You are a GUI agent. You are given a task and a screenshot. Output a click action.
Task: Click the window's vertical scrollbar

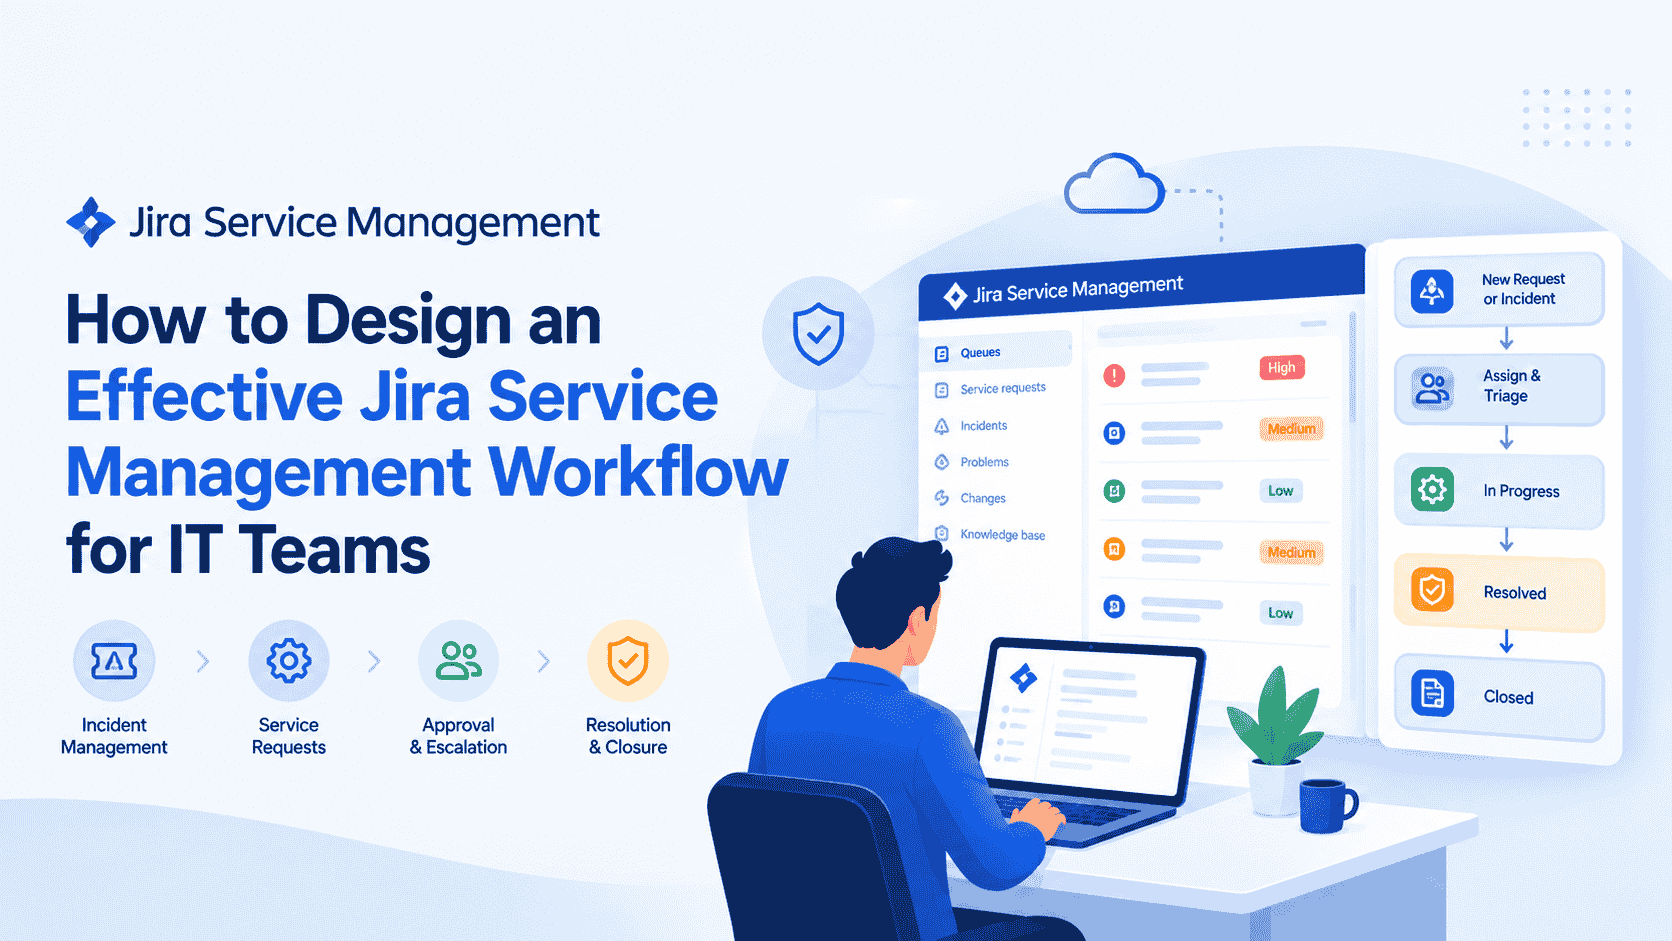1352,368
